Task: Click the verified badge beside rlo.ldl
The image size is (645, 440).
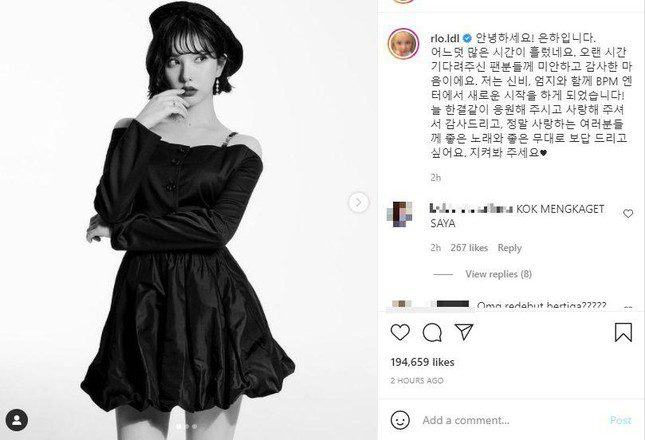Action: pyautogui.click(x=467, y=38)
